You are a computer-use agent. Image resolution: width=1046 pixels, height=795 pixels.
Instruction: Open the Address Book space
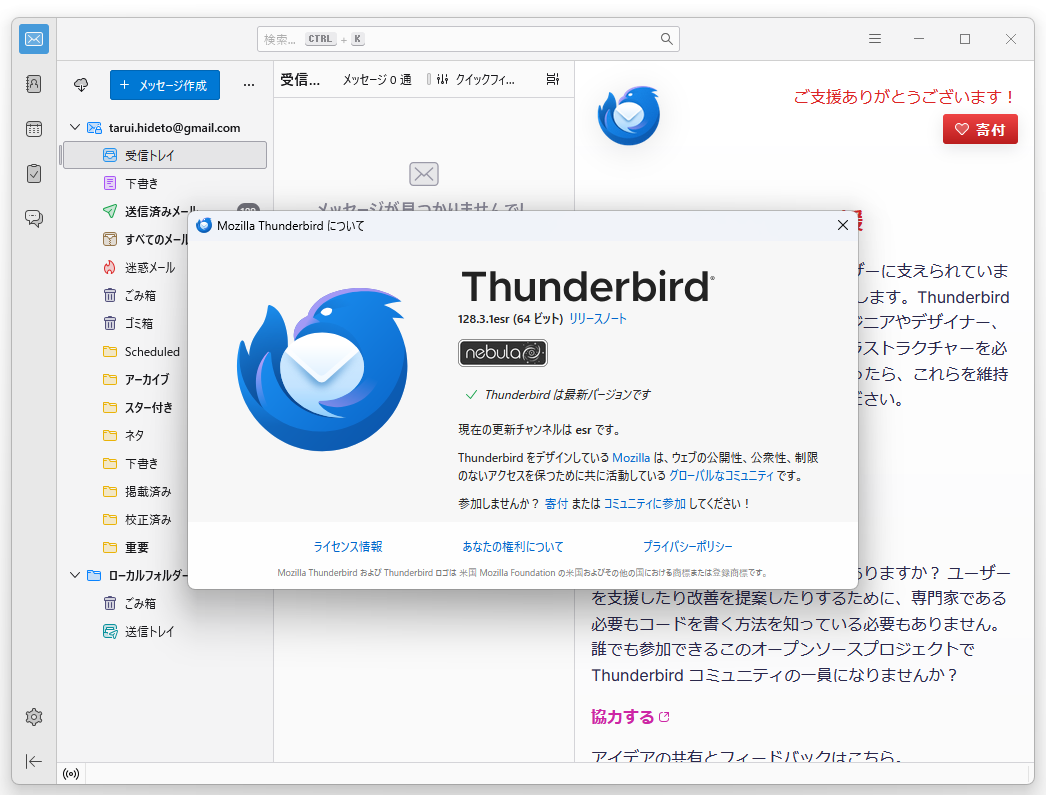pos(33,84)
